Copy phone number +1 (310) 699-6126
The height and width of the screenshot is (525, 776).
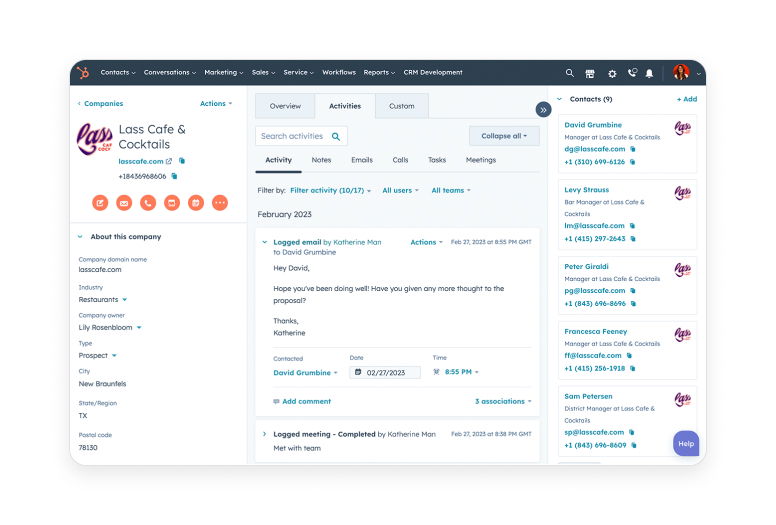(632, 162)
